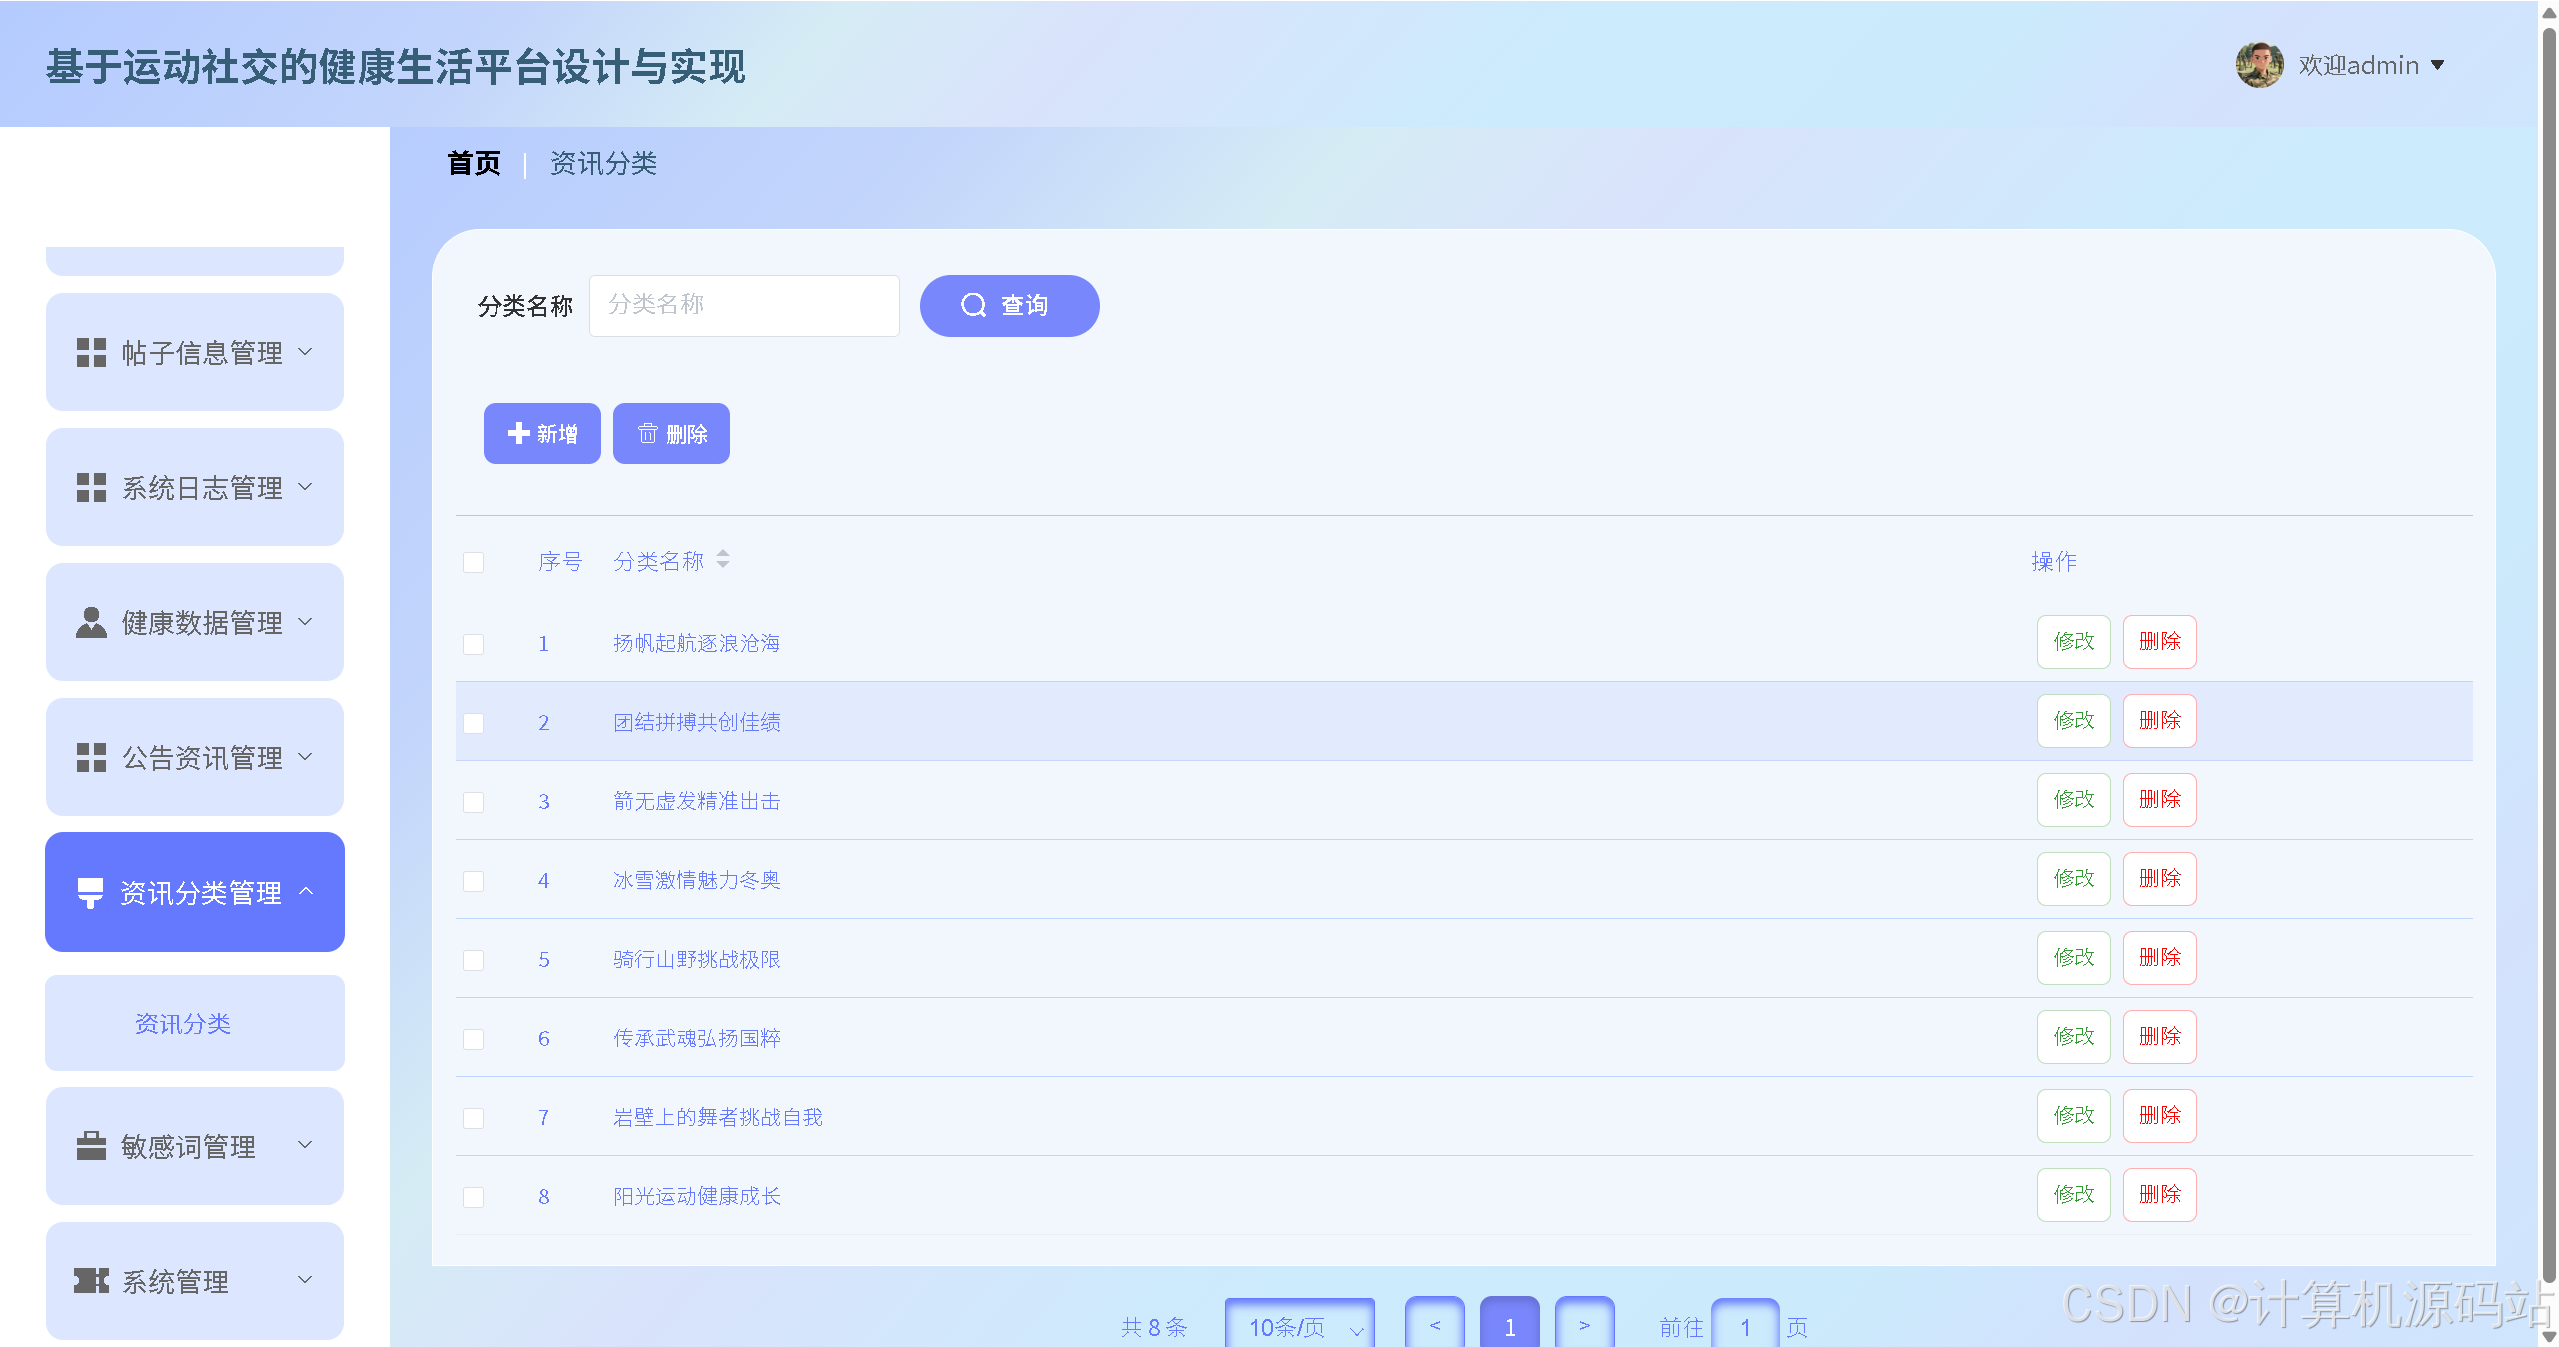Expand 公告资讯管理 menu chevron
The height and width of the screenshot is (1347, 2559).
[306, 757]
